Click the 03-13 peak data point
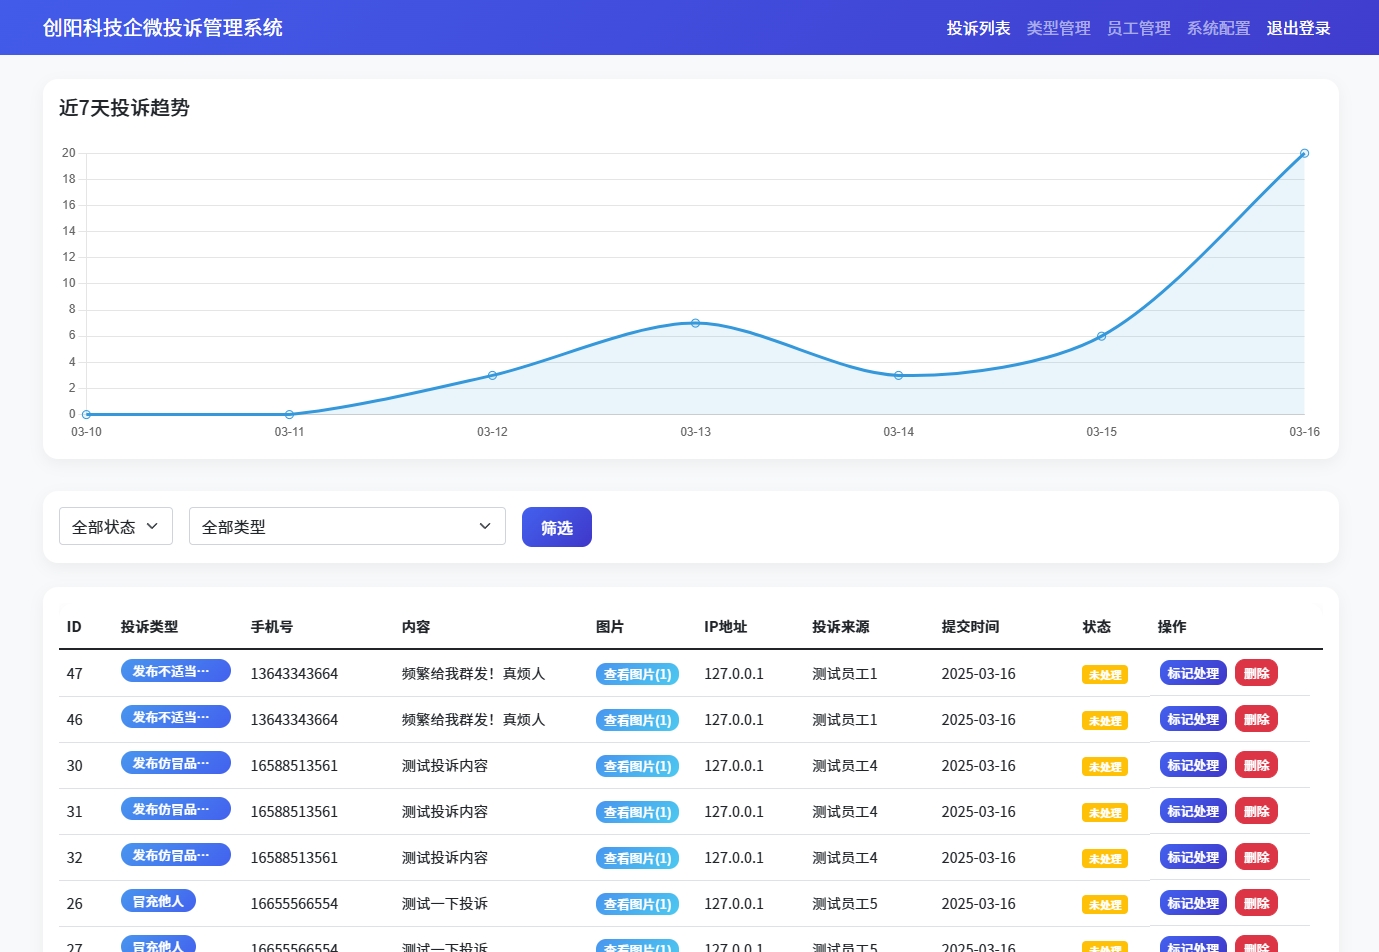The width and height of the screenshot is (1379, 952). click(x=695, y=323)
